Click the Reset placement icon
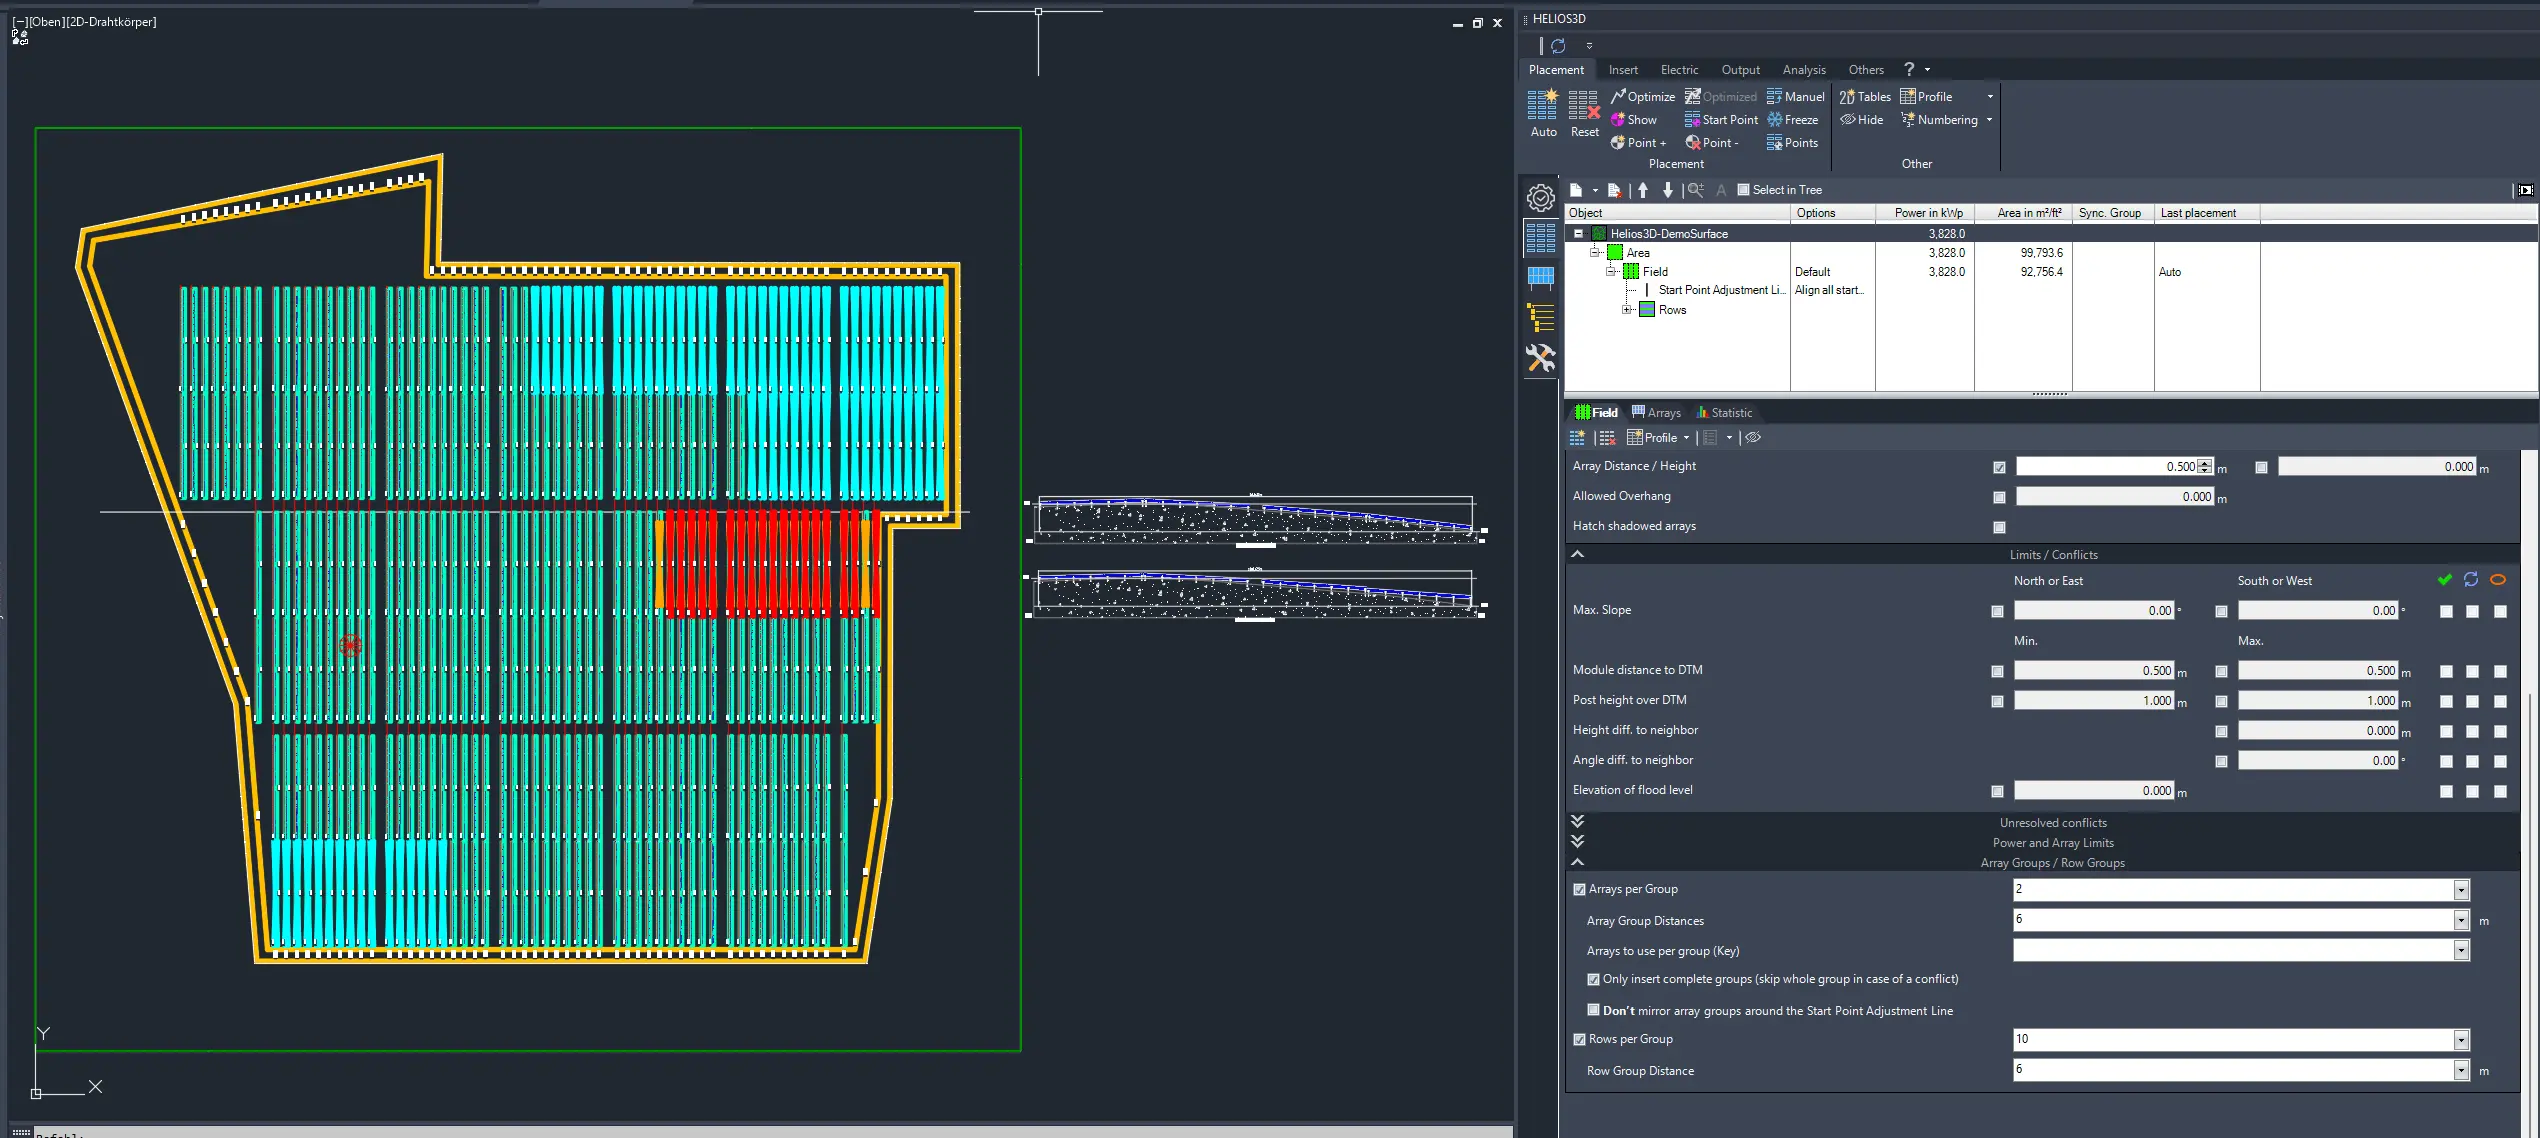The height and width of the screenshot is (1138, 2540). pyautogui.click(x=1584, y=106)
